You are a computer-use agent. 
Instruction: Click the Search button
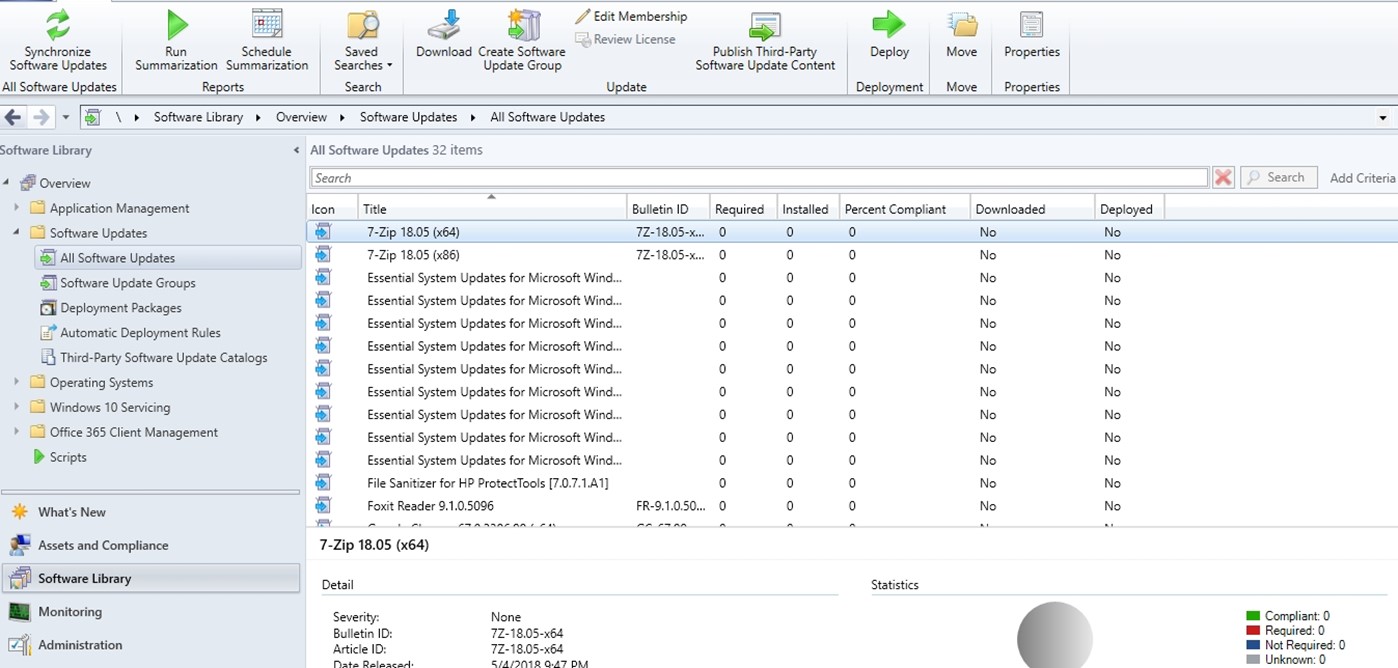[x=1279, y=177]
